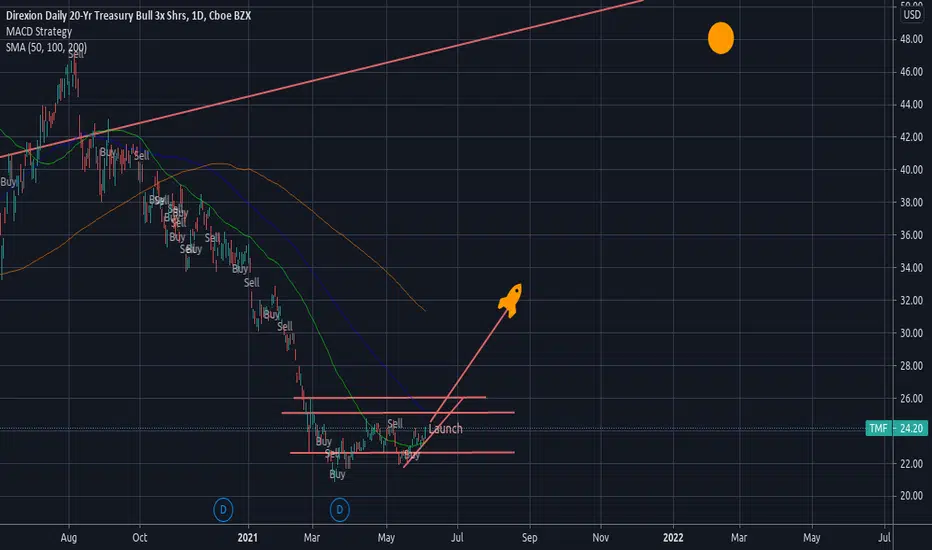Click the 20.00 price axis label
Screen dimensions: 932x550
coord(911,496)
